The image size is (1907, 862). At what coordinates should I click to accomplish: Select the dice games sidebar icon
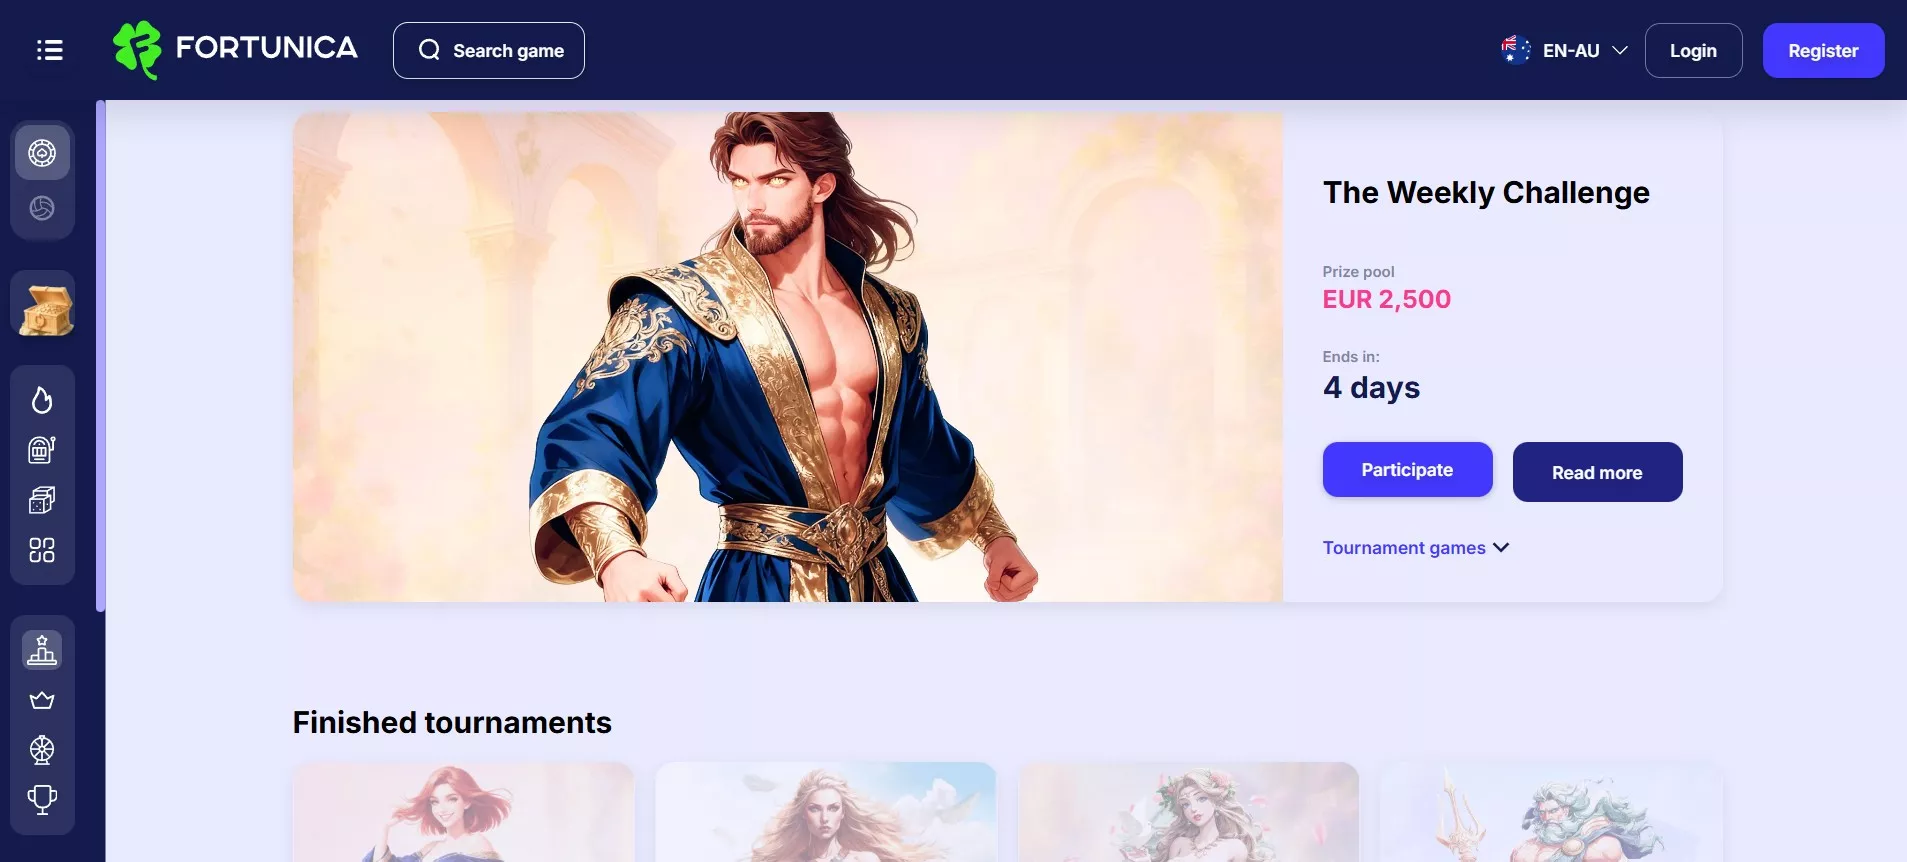pos(42,500)
